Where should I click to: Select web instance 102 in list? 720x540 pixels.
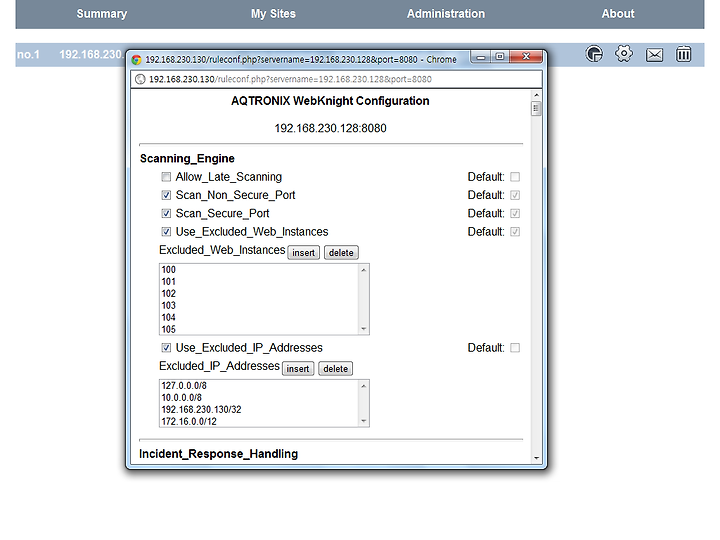pyautogui.click(x=260, y=294)
